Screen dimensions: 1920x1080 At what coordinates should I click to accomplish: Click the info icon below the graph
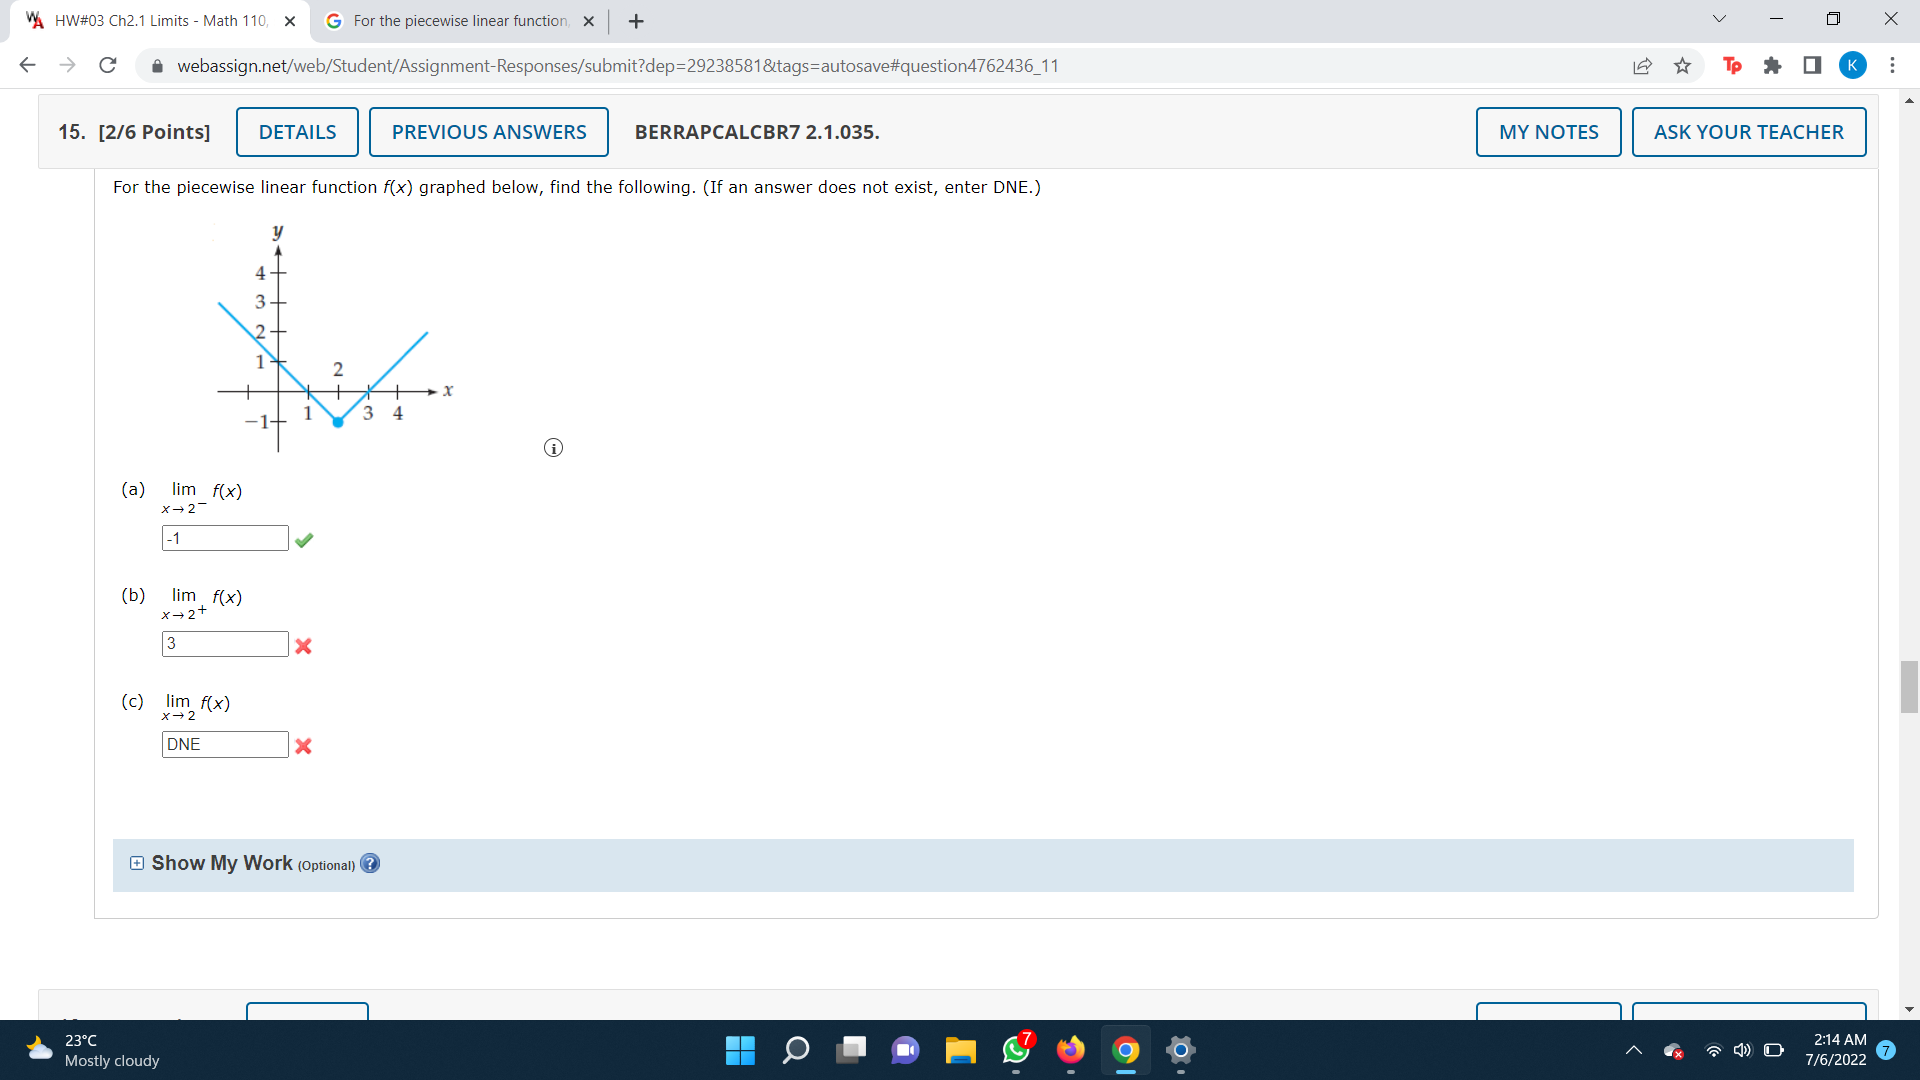[x=553, y=447]
